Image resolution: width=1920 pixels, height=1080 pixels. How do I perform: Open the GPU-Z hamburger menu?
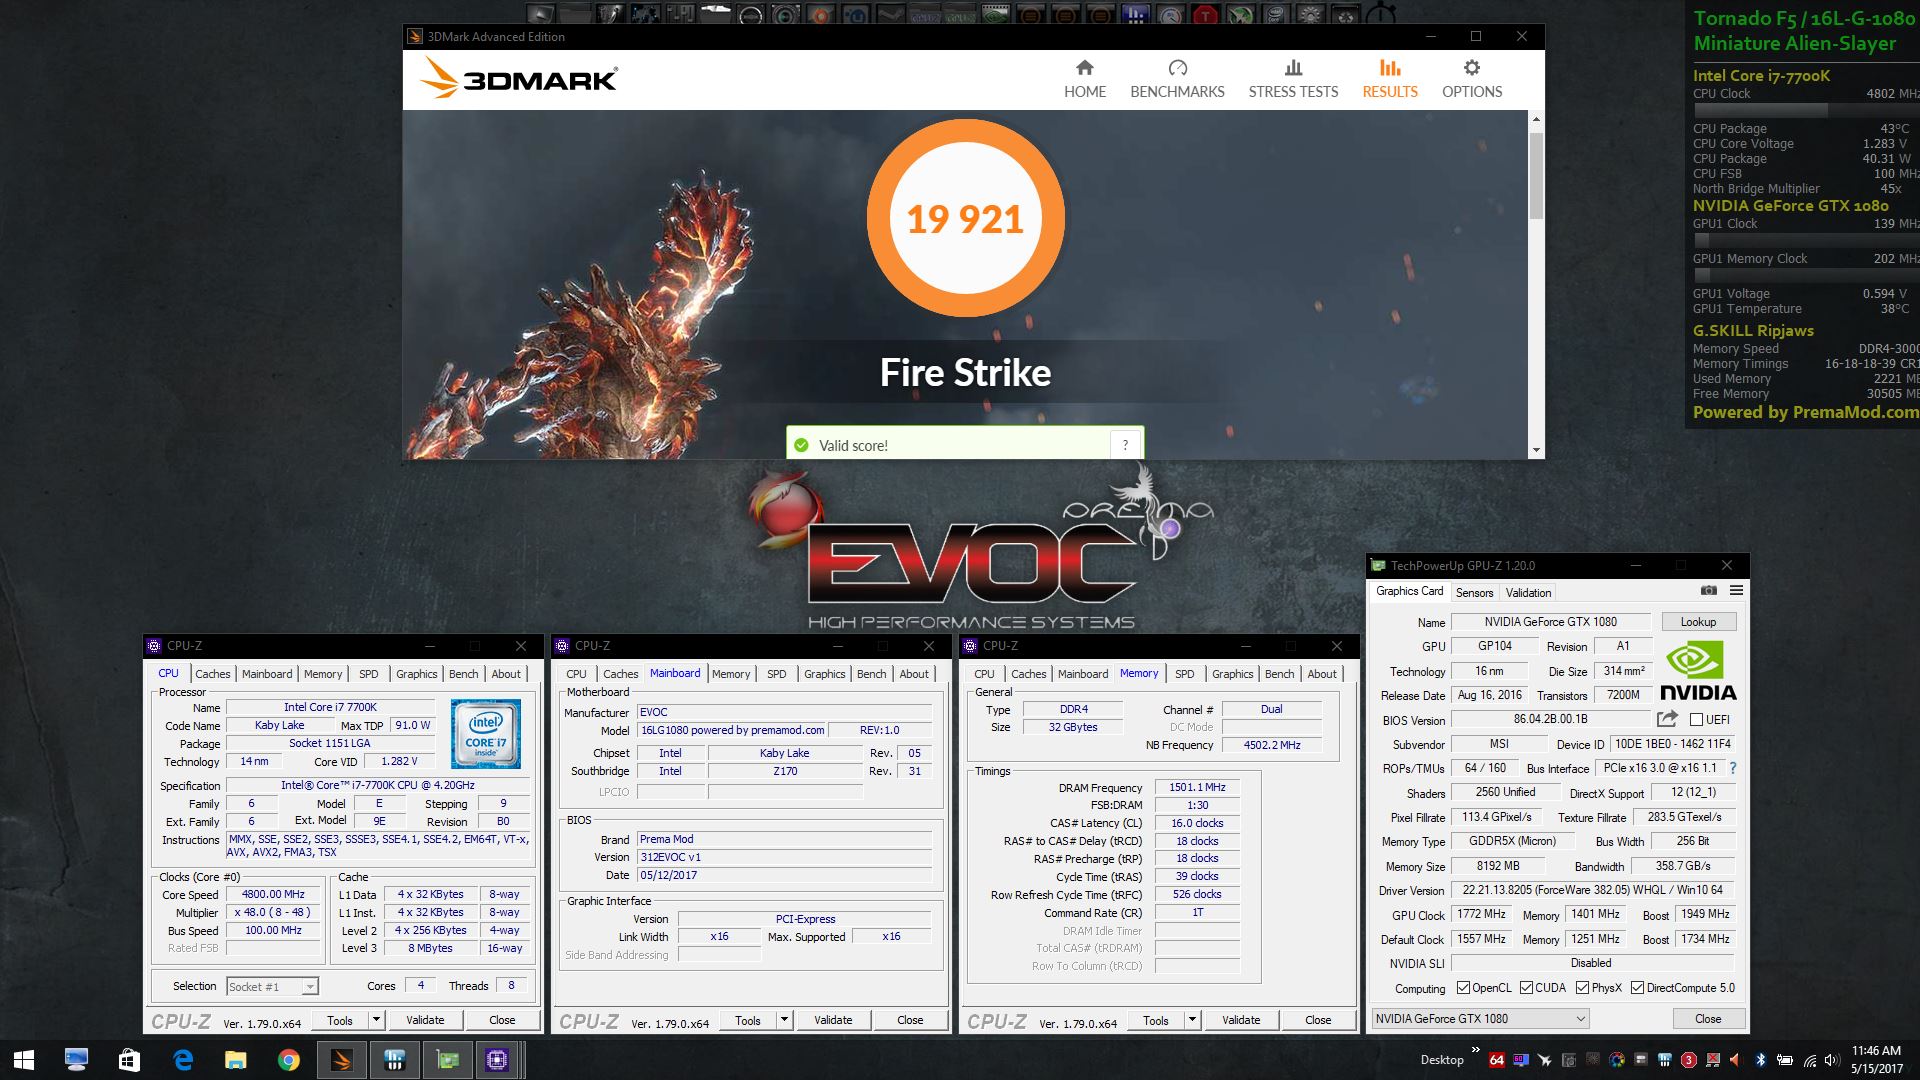(1737, 591)
